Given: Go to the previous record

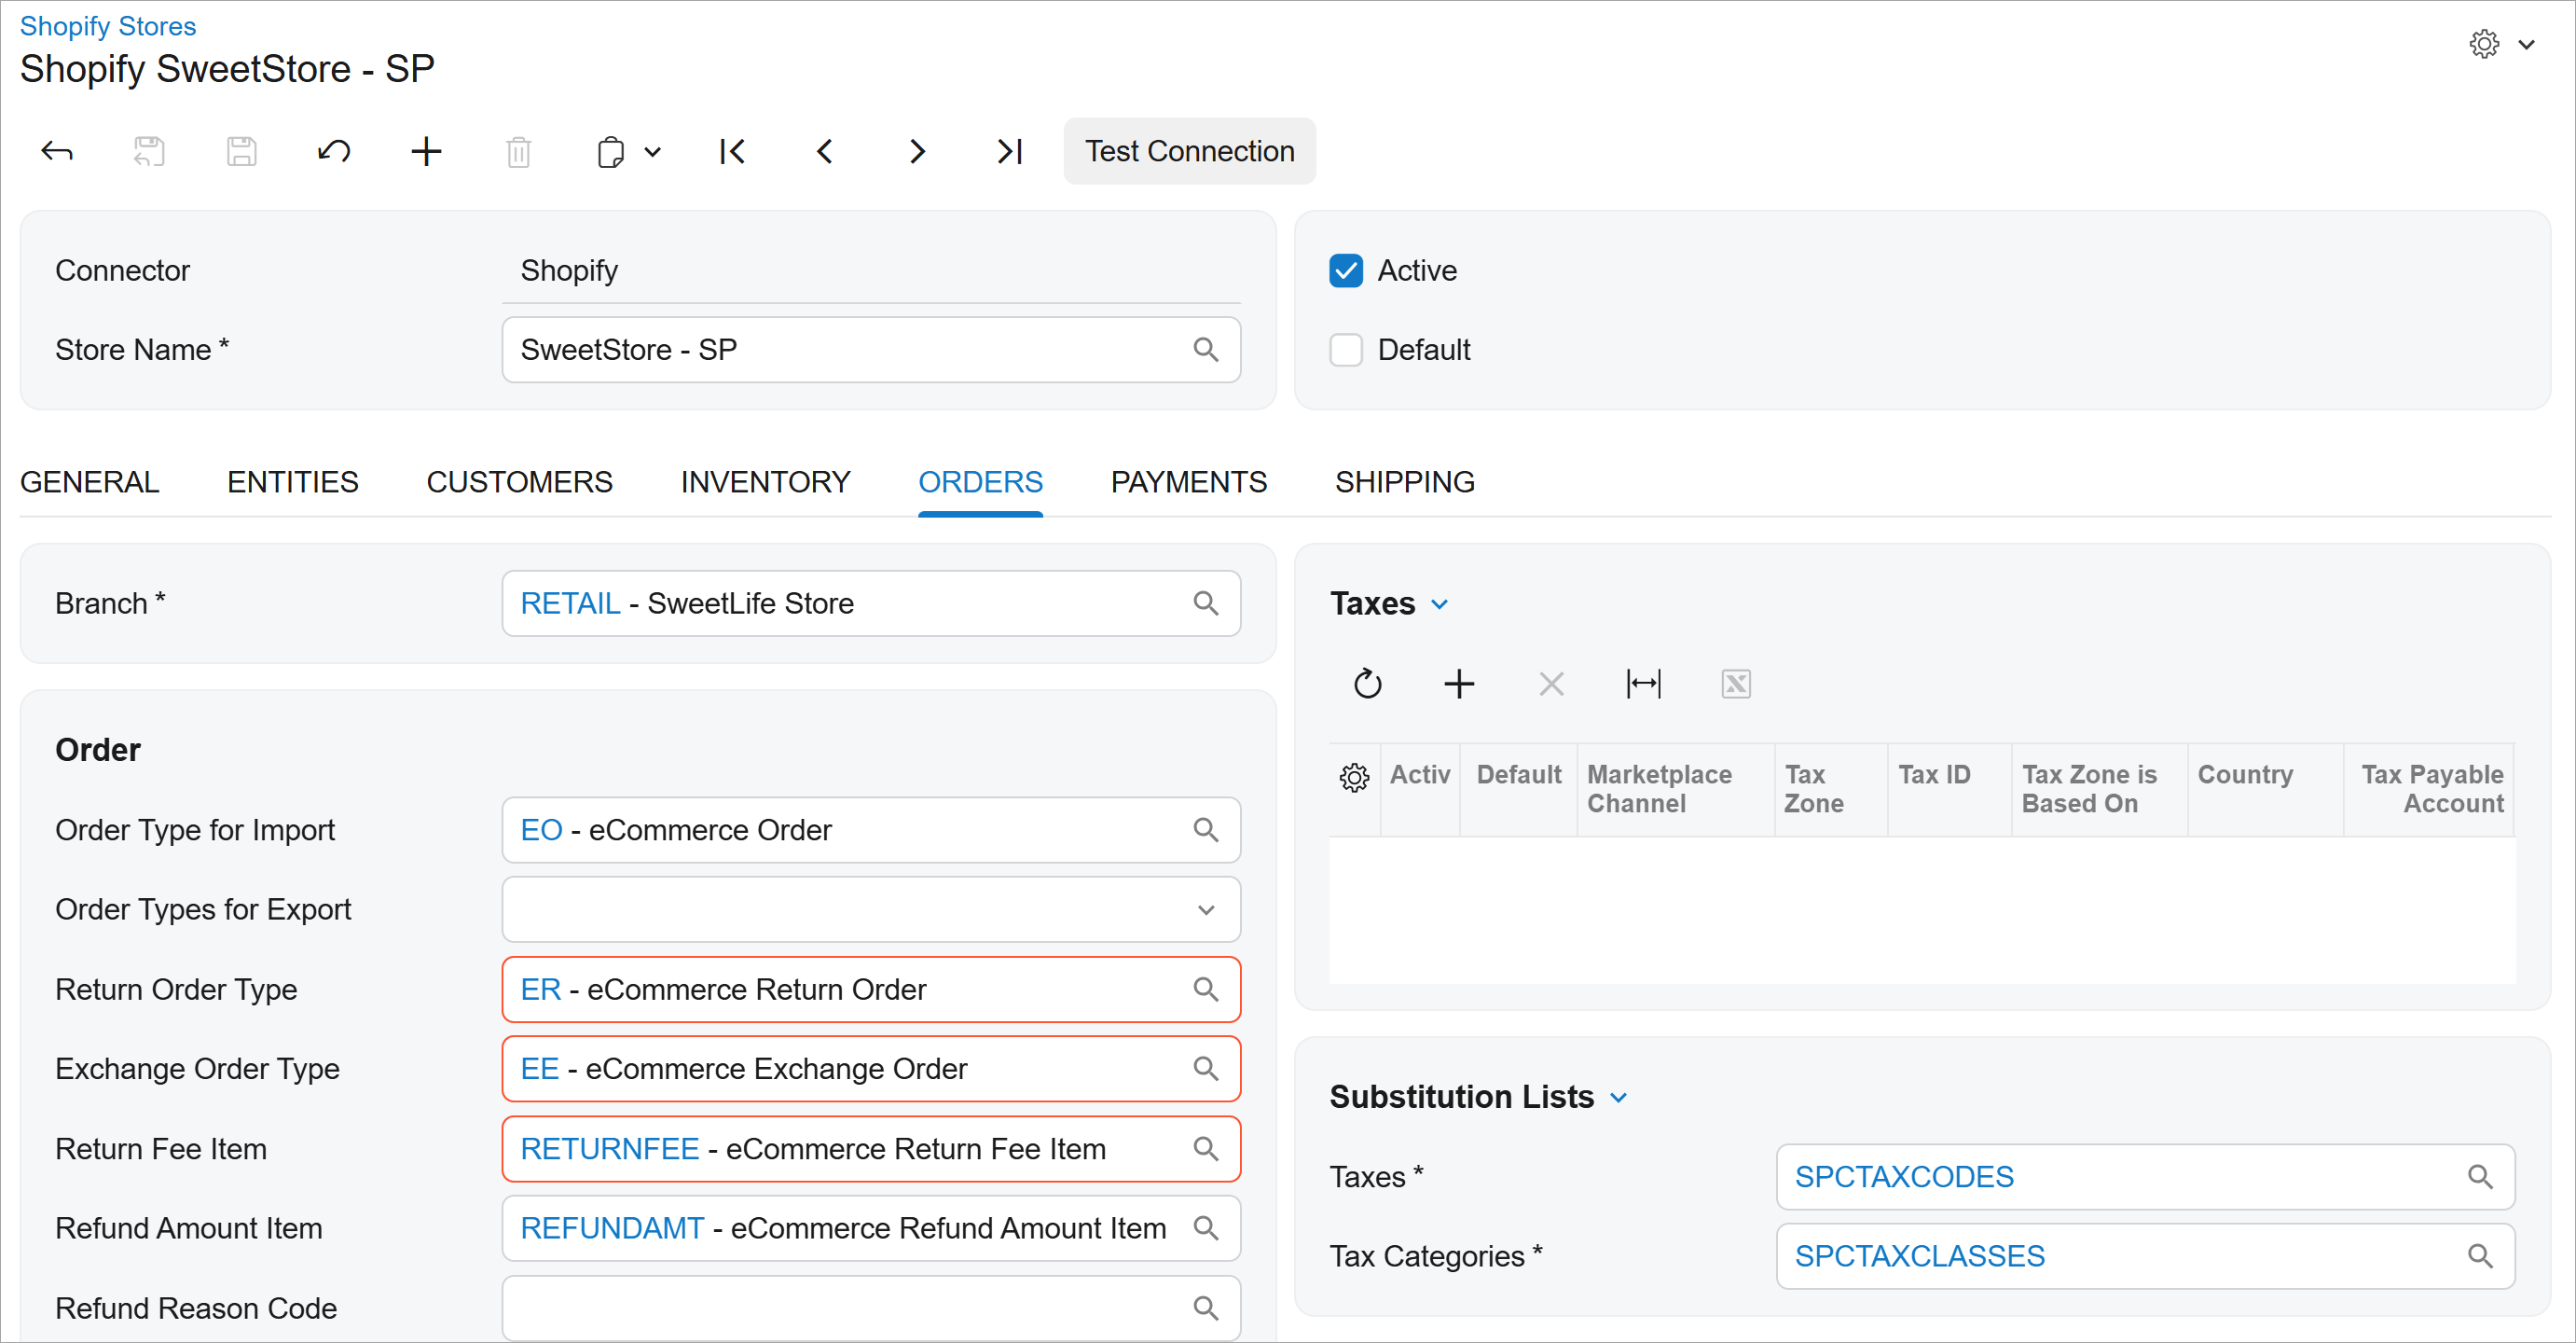Looking at the screenshot, I should click(824, 151).
